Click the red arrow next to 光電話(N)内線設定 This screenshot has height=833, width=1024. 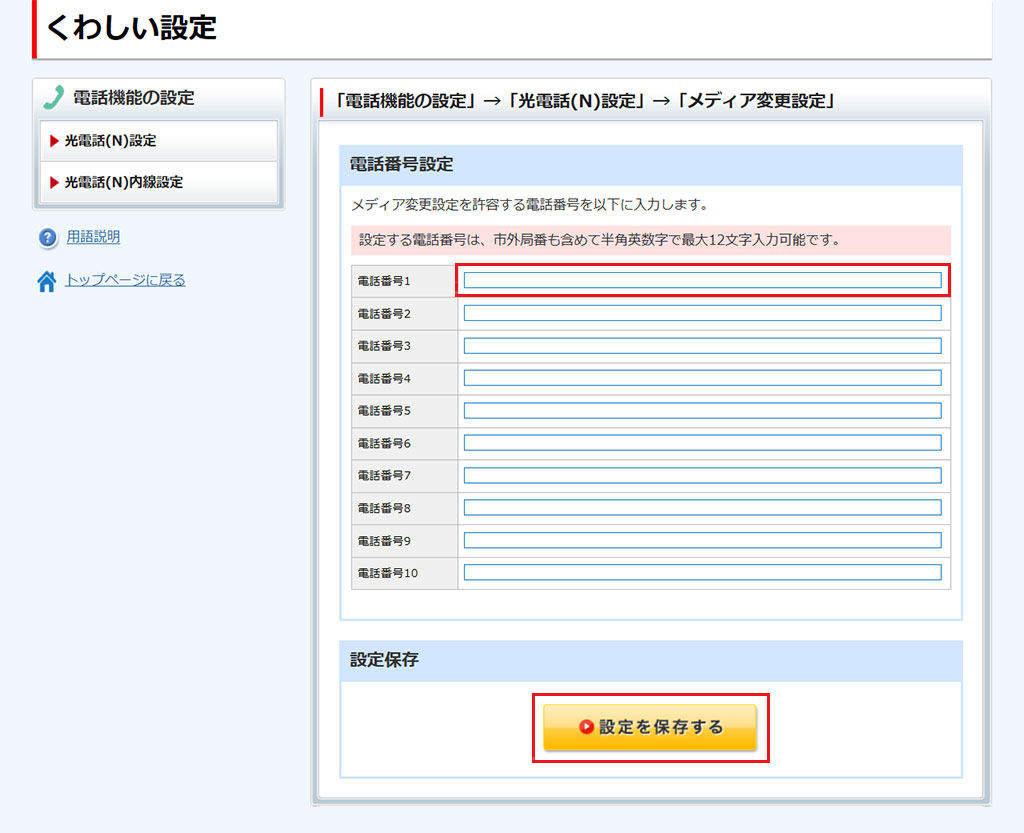coord(55,183)
